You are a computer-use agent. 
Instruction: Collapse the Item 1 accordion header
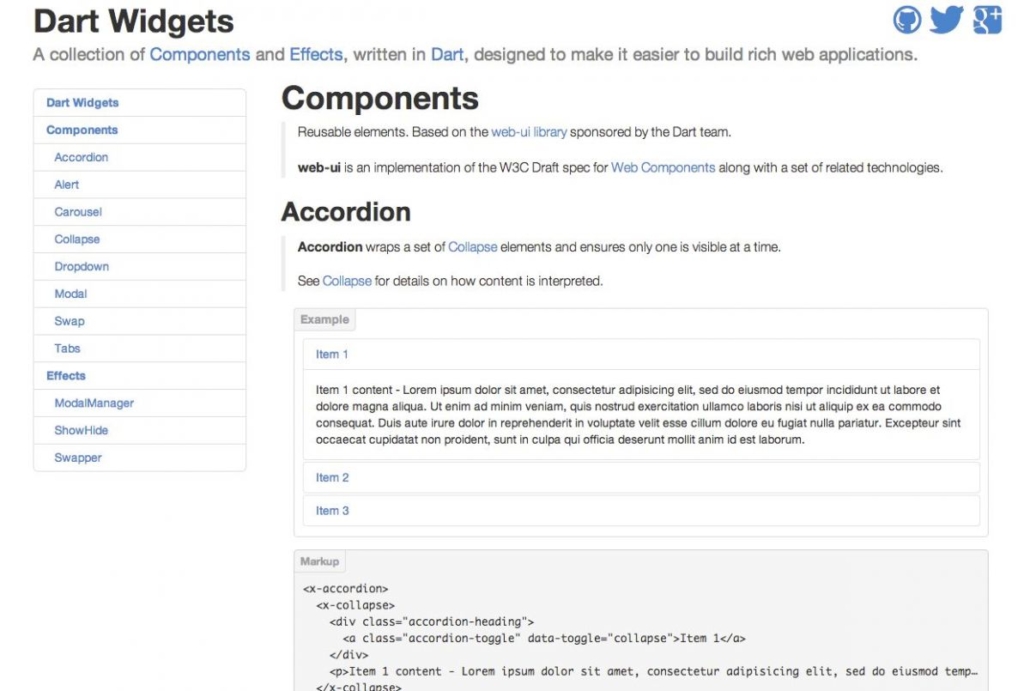(x=332, y=355)
